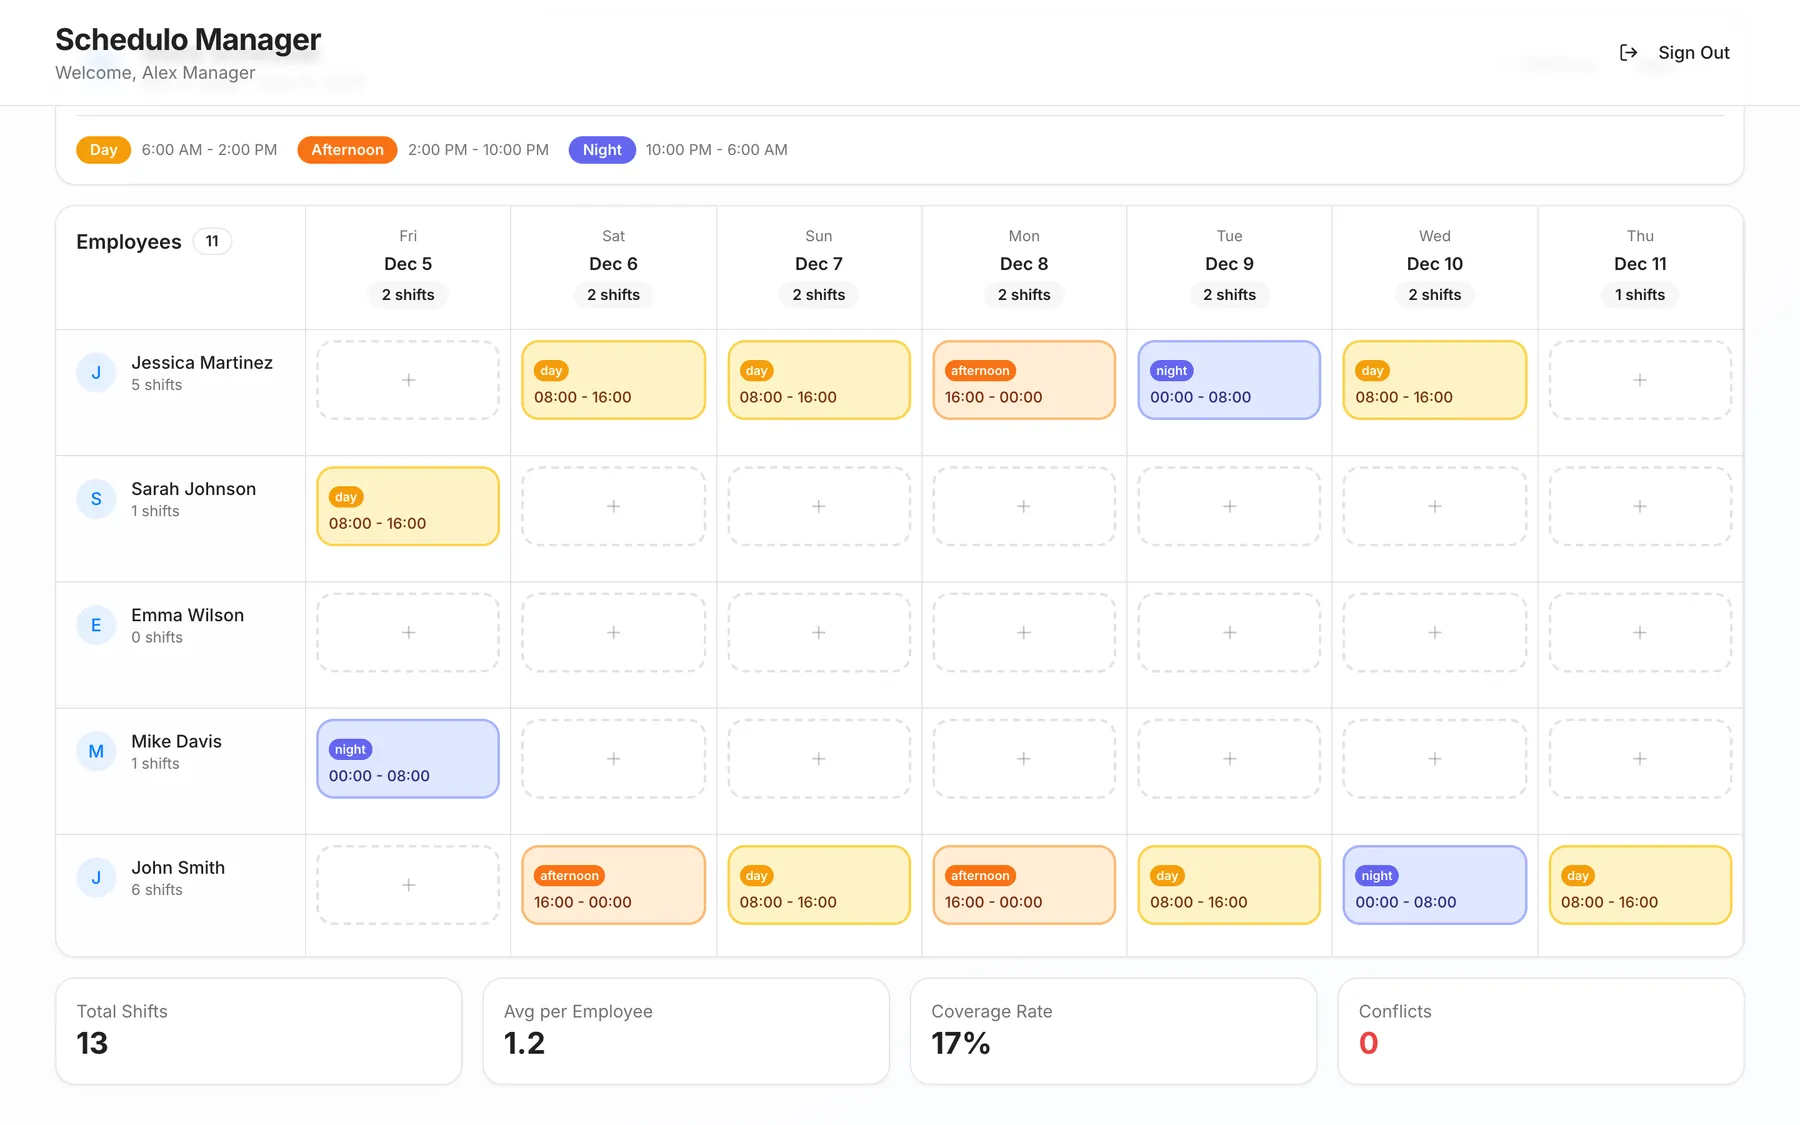
Task: Click the Coverage Rate 17% card
Action: tap(1113, 1031)
